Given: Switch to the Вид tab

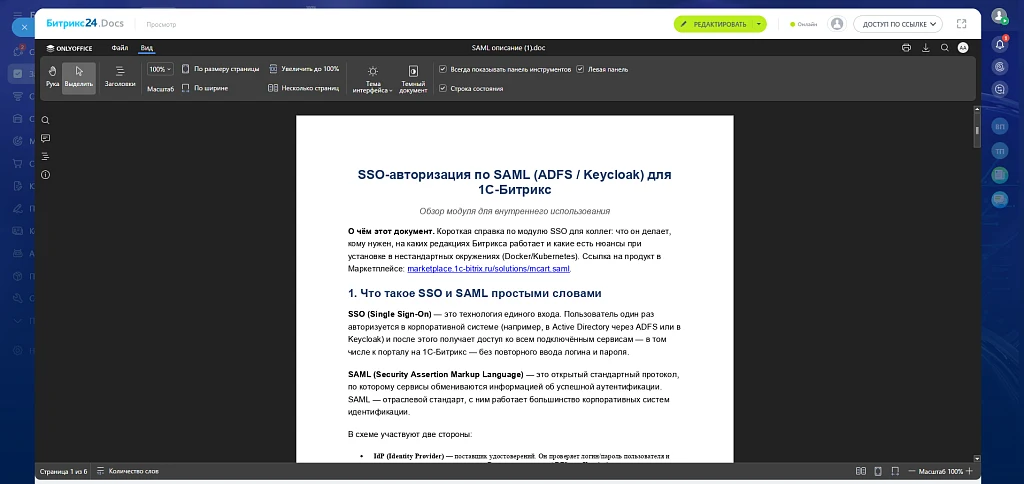Looking at the screenshot, I should (x=147, y=48).
